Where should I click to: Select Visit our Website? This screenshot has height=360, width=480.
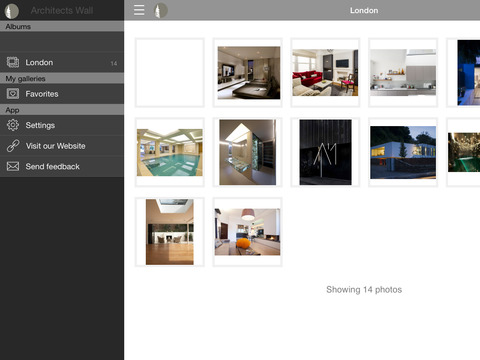pos(62,146)
